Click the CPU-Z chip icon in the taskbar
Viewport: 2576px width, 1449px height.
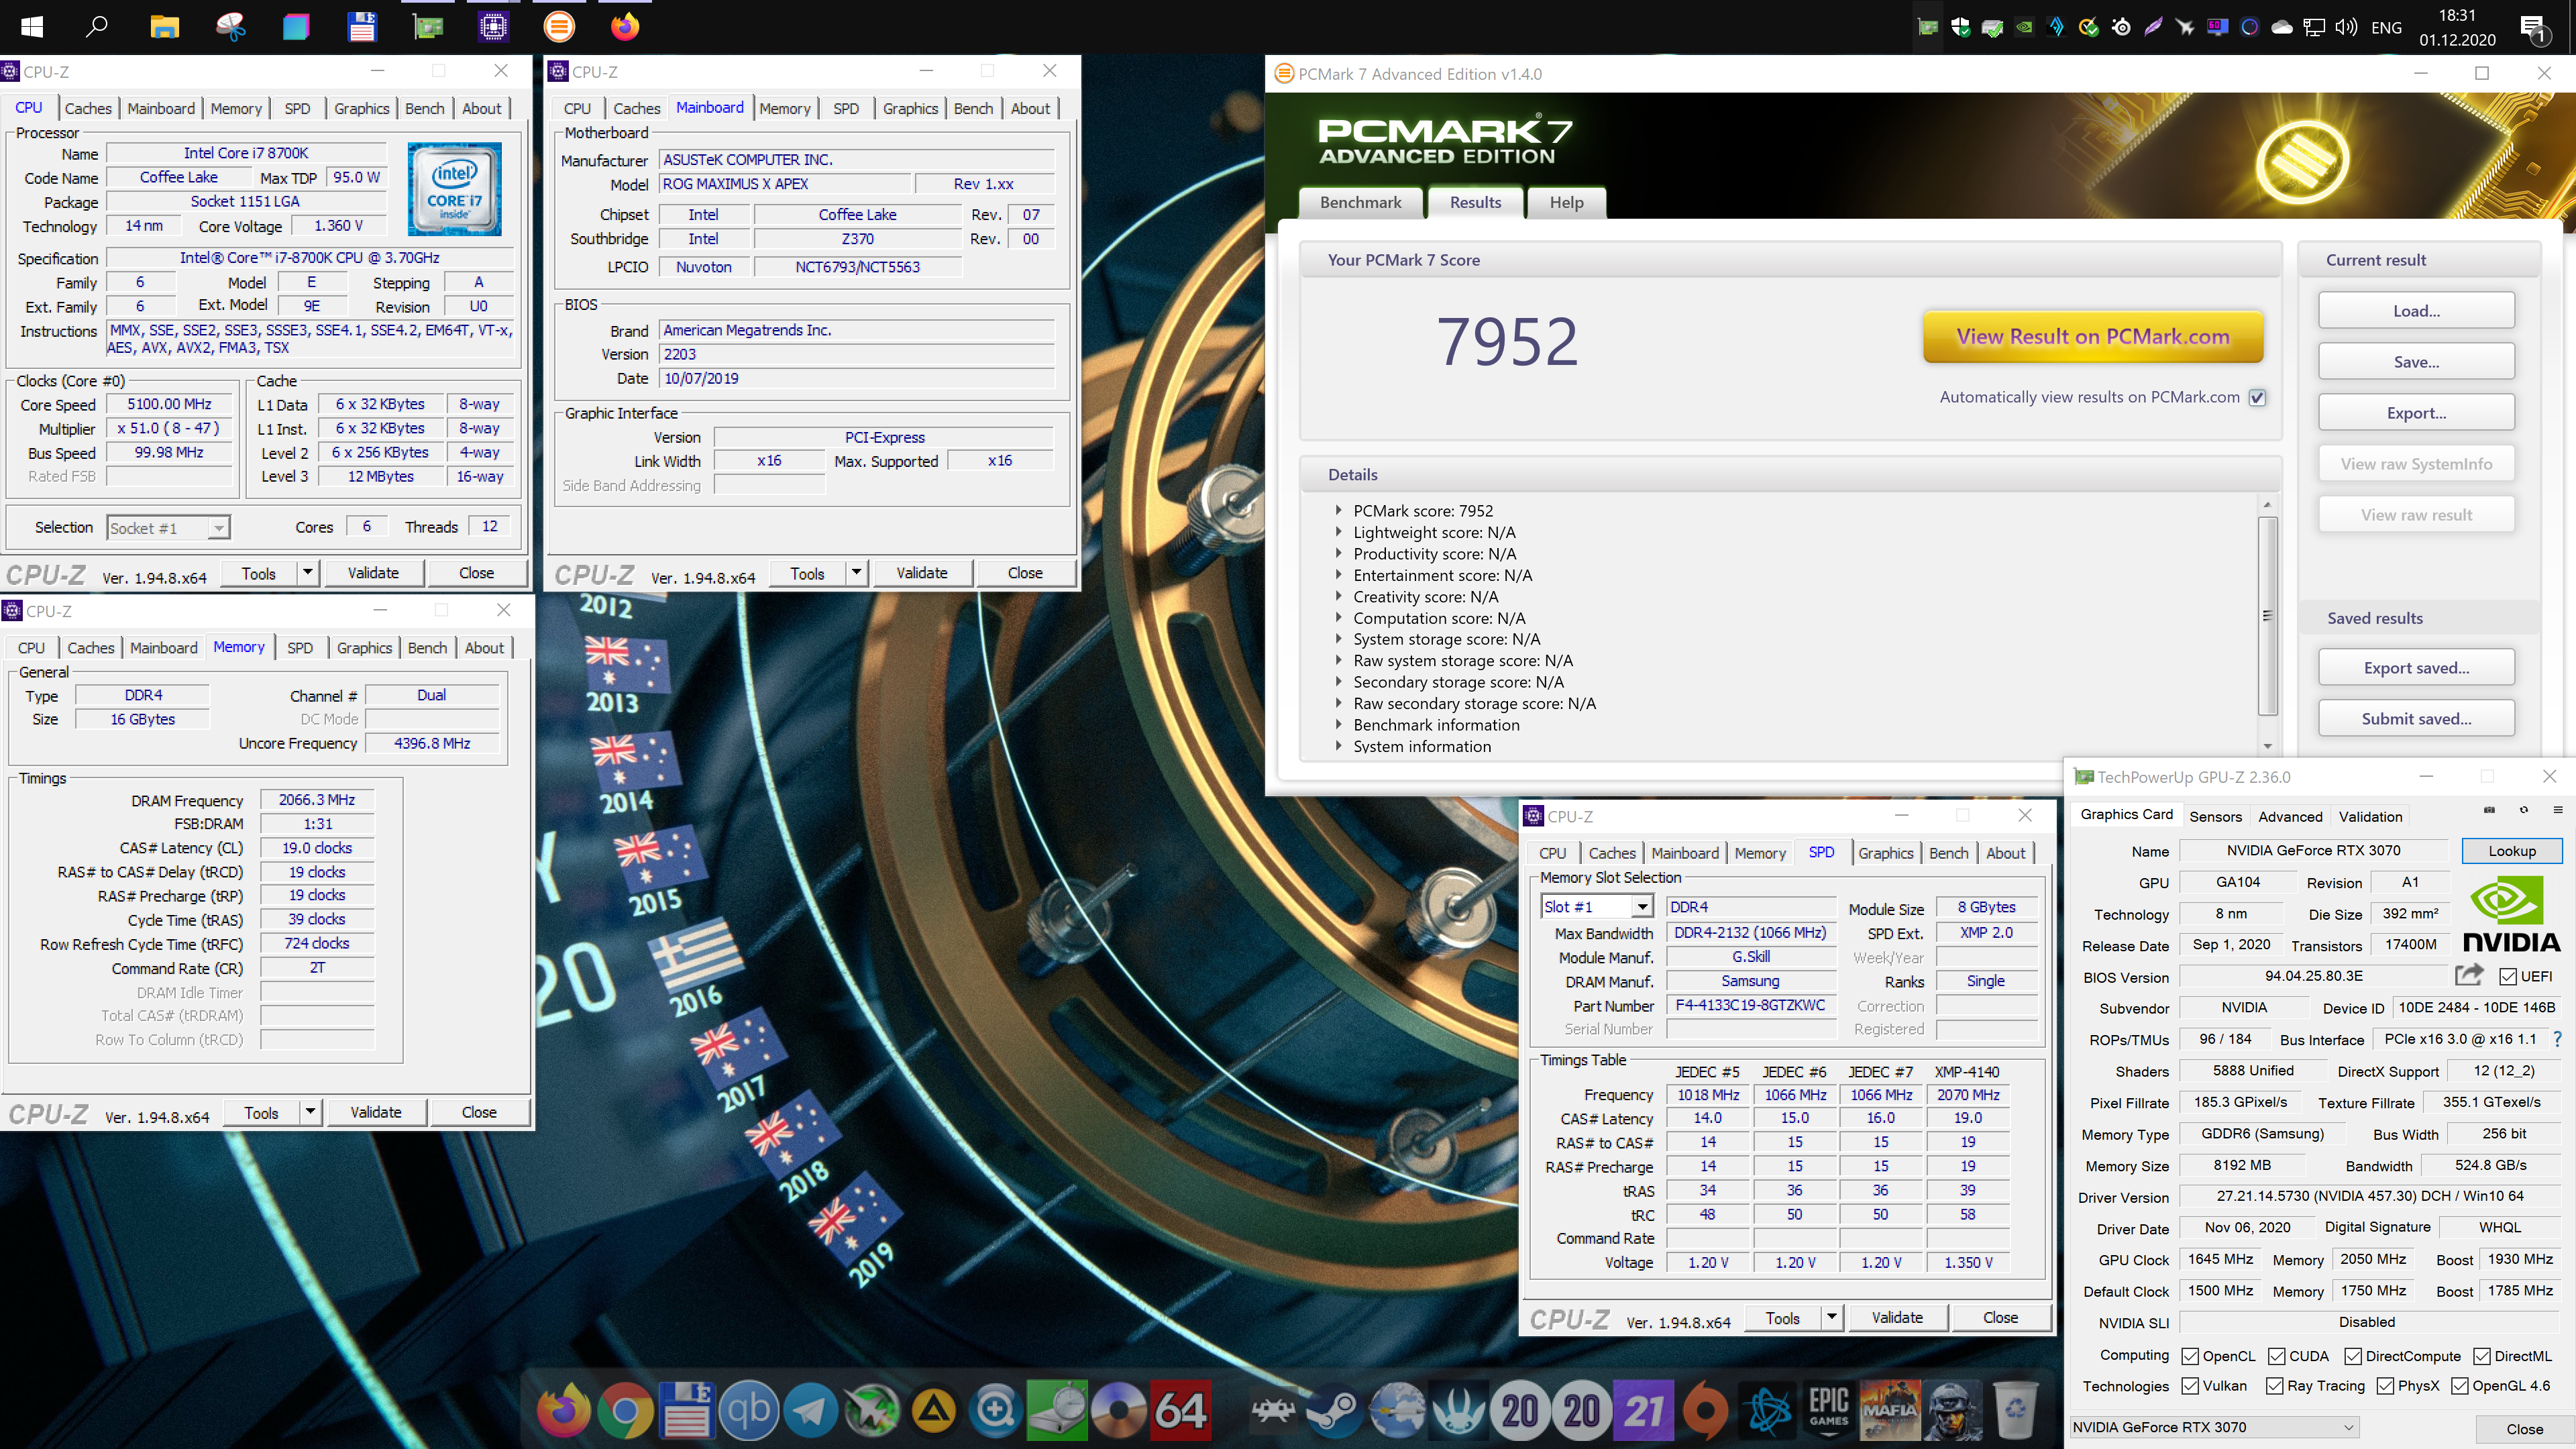coord(493,27)
